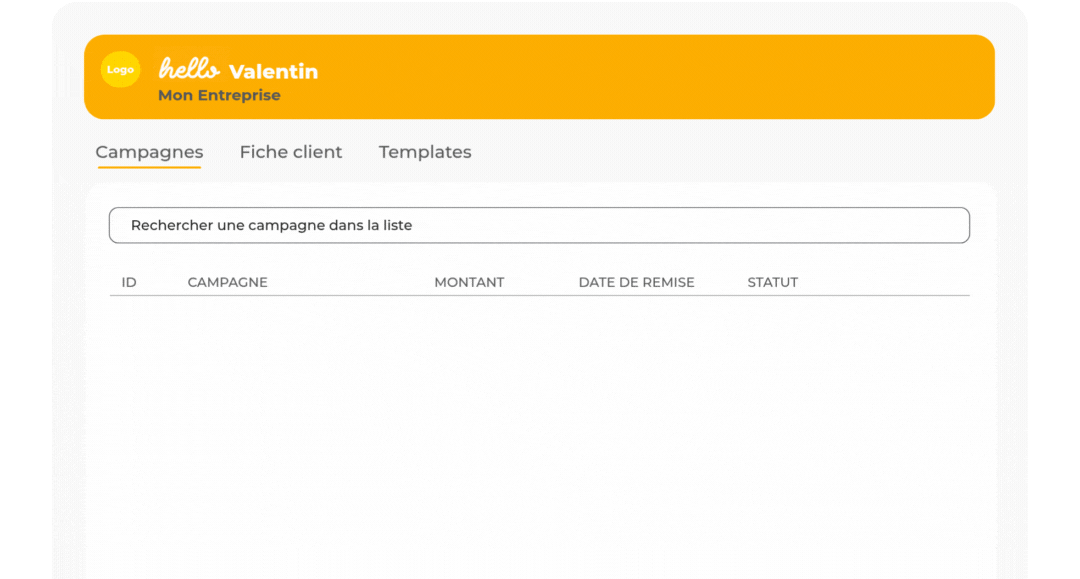Sort by the MONTANT column header

(469, 282)
